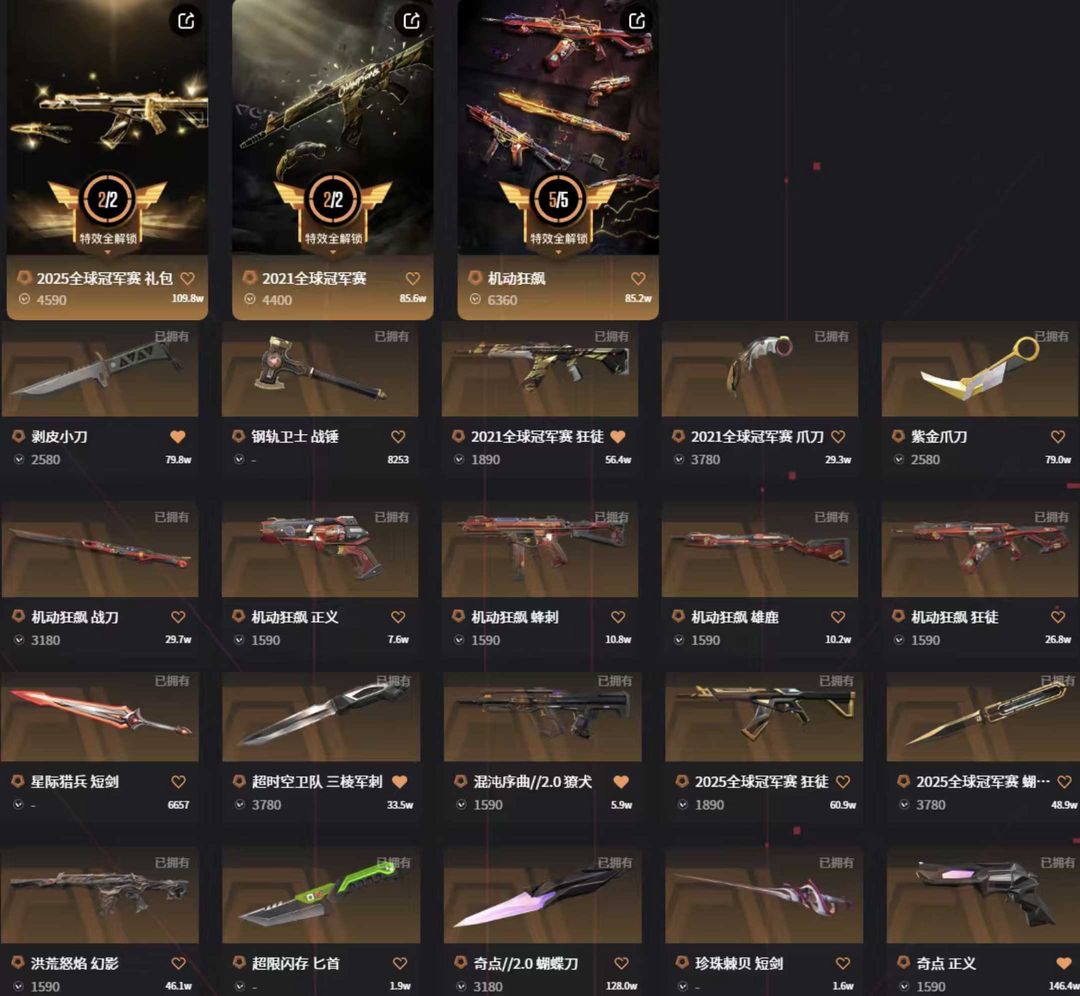Open the 星际猎兵 短剑 skin image

(100, 715)
